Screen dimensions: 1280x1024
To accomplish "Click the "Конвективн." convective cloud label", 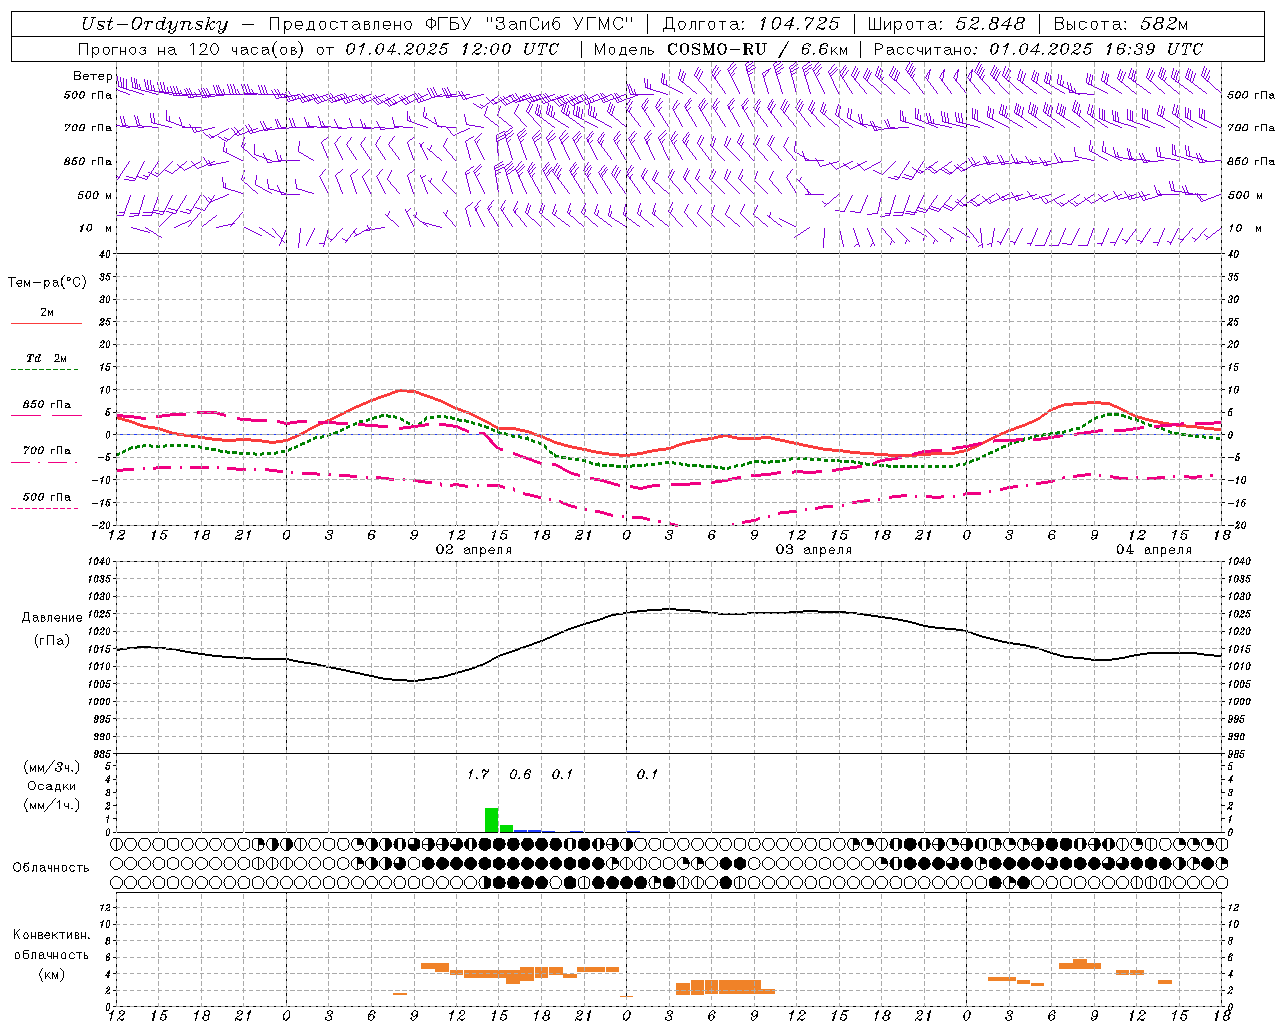I will coord(52,936).
